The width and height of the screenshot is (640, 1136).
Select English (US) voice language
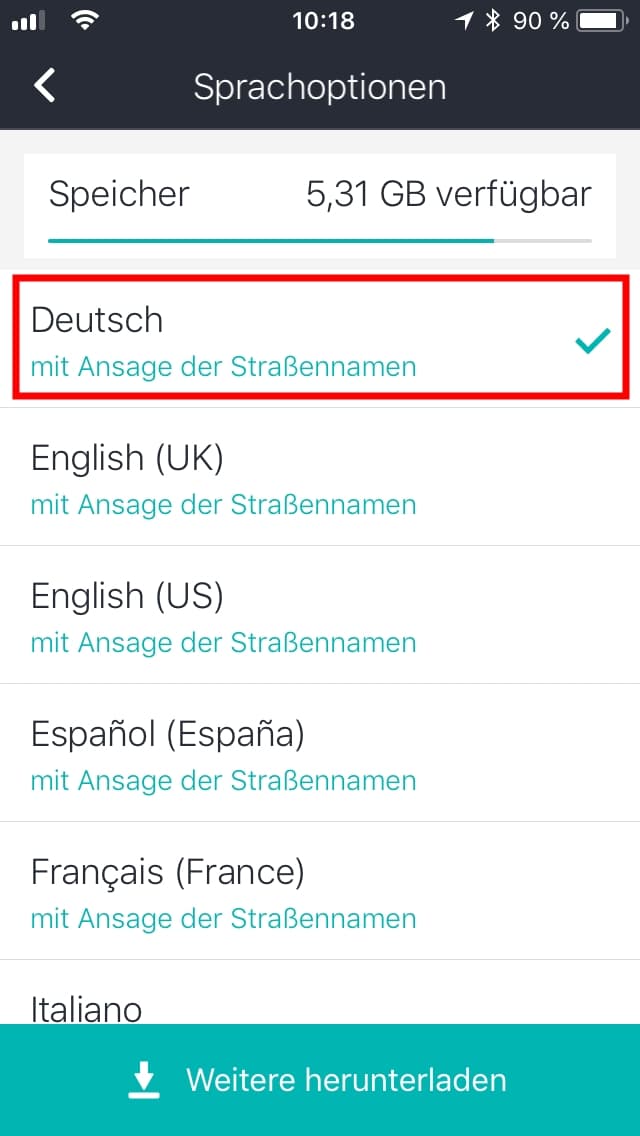click(320, 615)
